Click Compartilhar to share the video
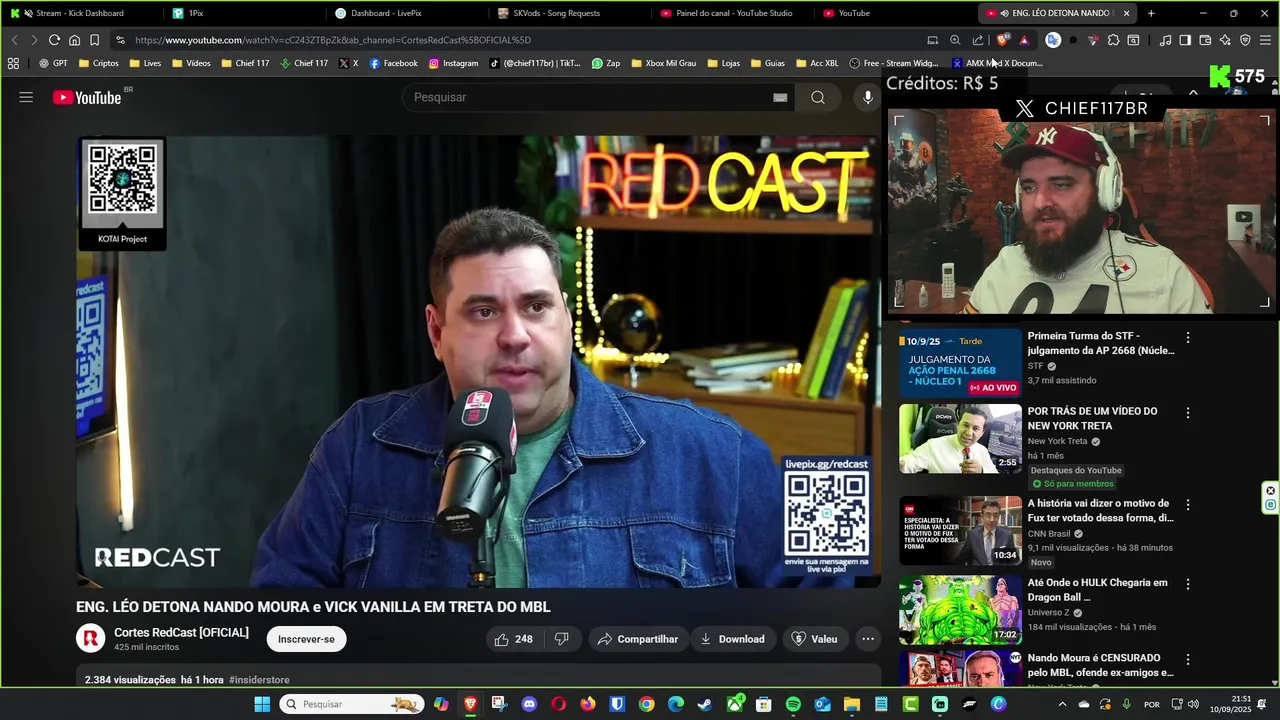 click(637, 639)
